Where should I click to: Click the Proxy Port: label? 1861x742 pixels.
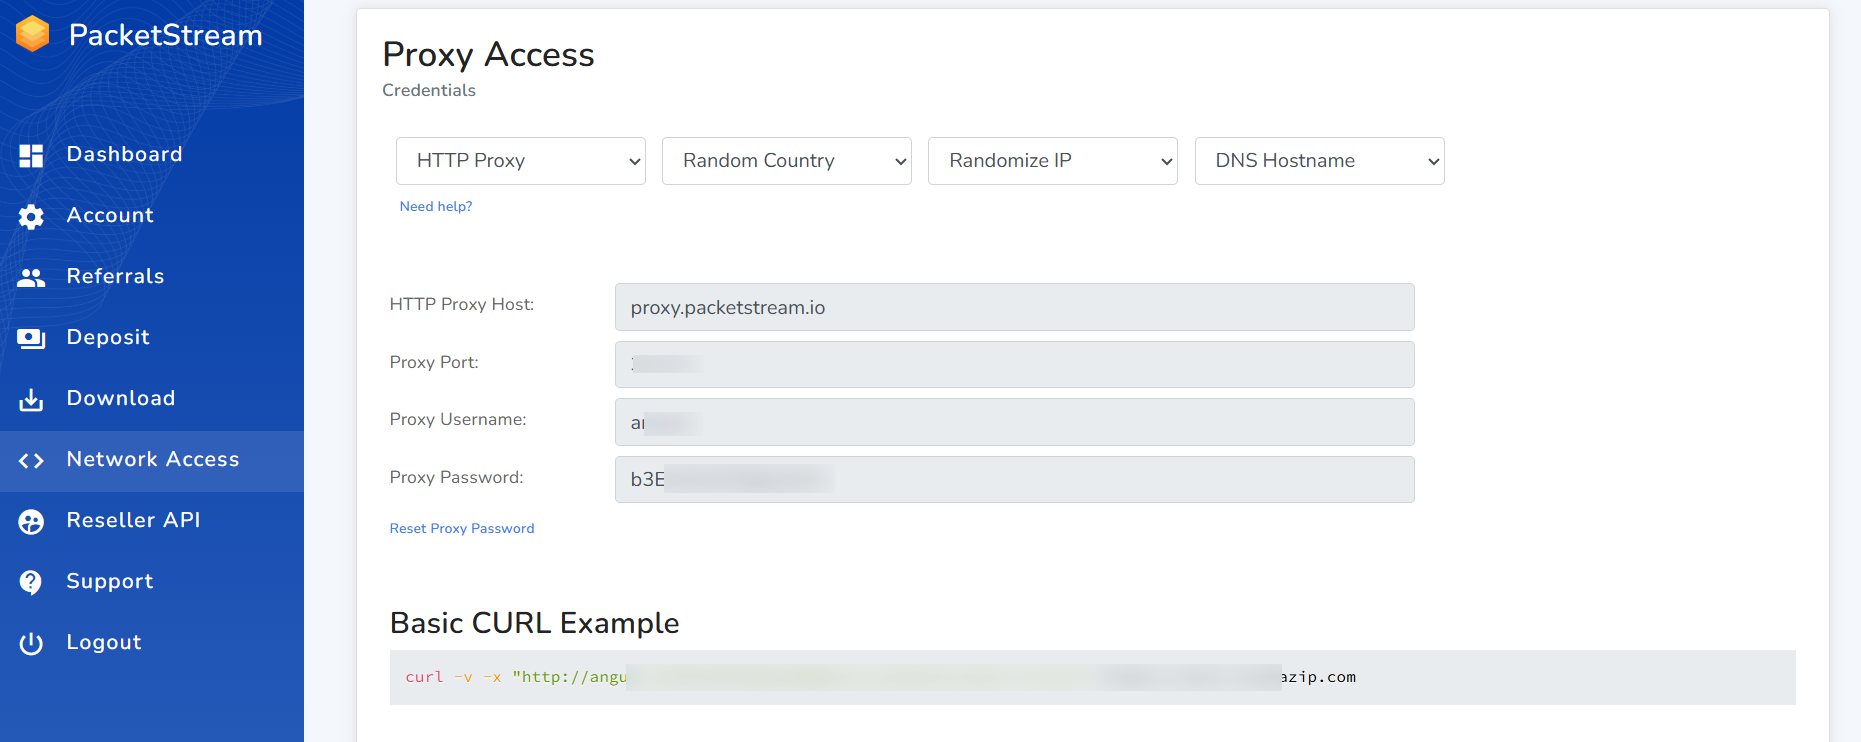[434, 362]
